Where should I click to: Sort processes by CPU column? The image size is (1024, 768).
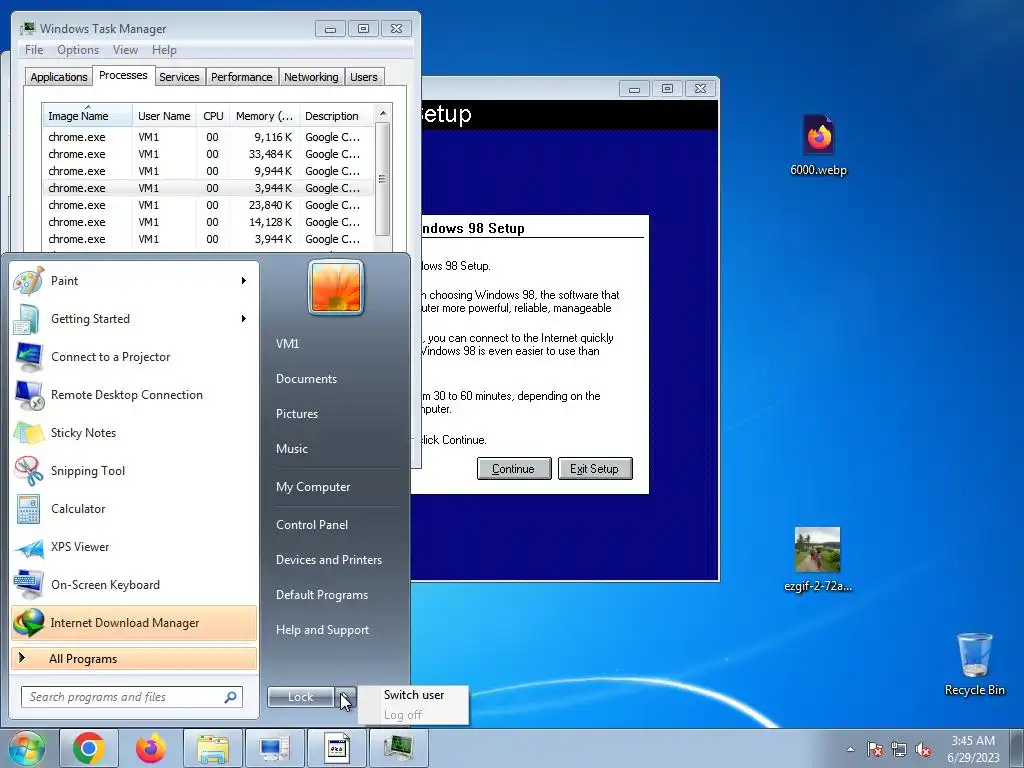213,116
